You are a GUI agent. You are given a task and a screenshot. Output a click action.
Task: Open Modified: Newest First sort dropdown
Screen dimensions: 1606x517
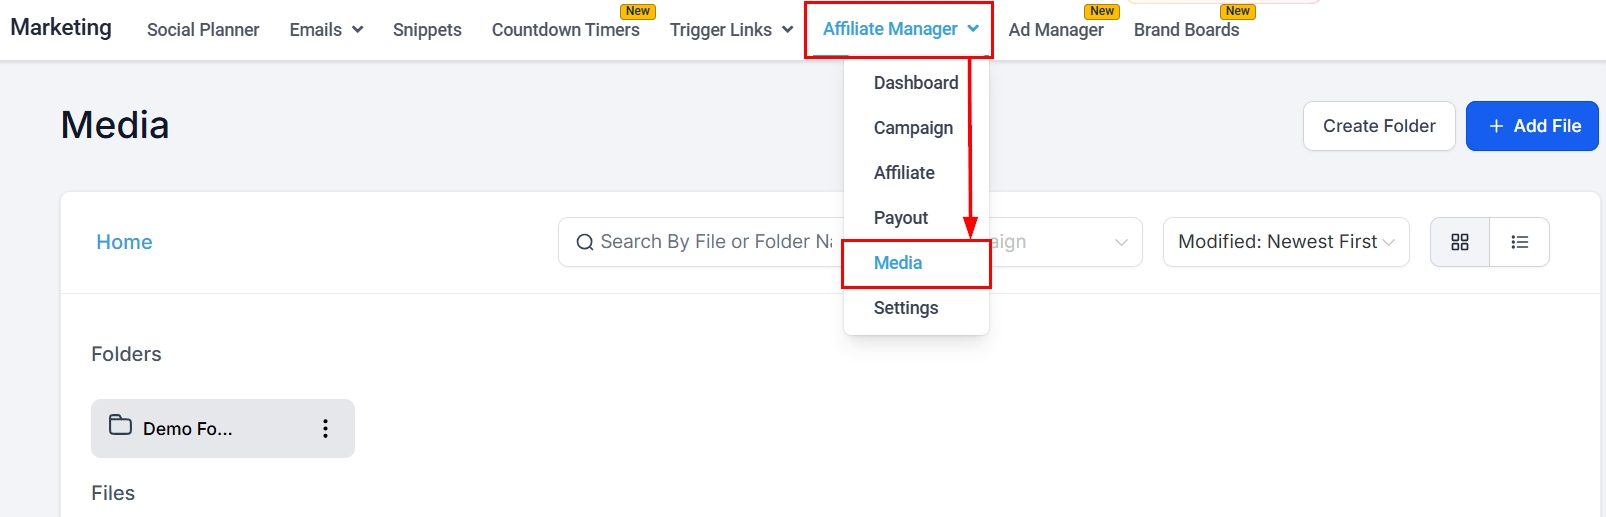[x=1285, y=242]
